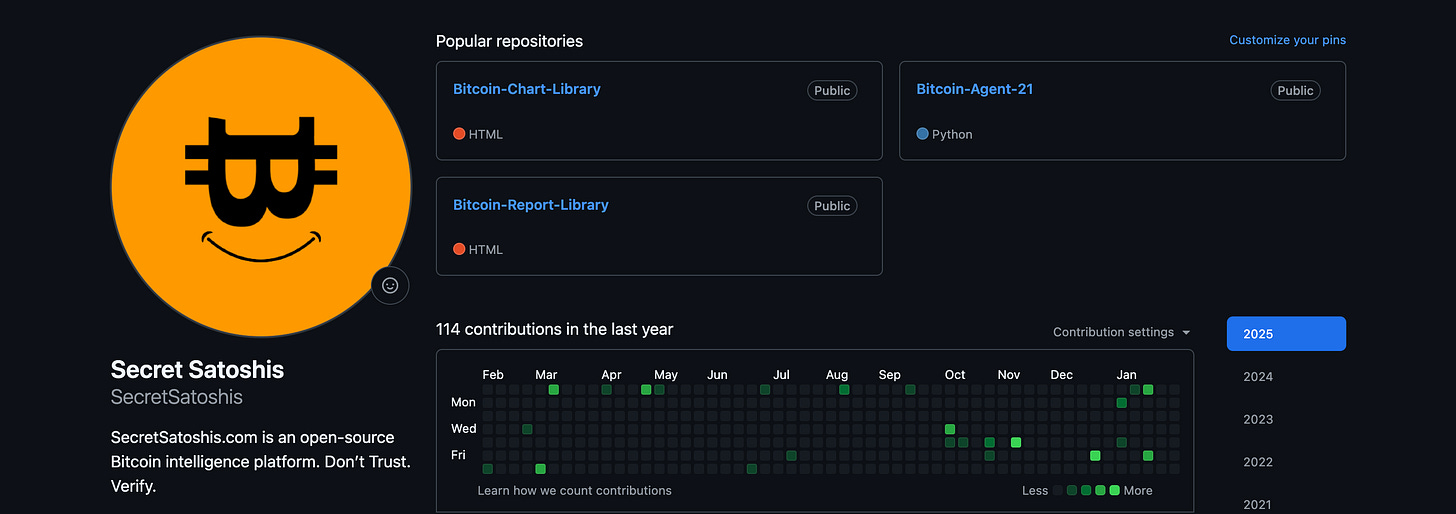Open the Bitcoin-Report-Library repository
The height and width of the screenshot is (514, 1456).
[x=531, y=205]
